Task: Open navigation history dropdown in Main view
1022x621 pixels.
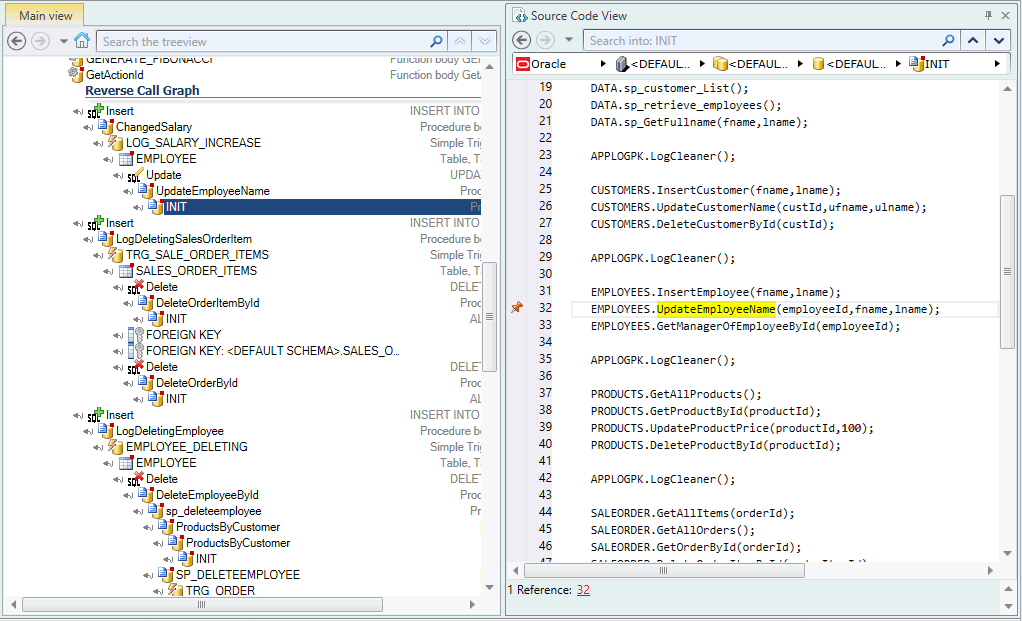Action: 63,41
